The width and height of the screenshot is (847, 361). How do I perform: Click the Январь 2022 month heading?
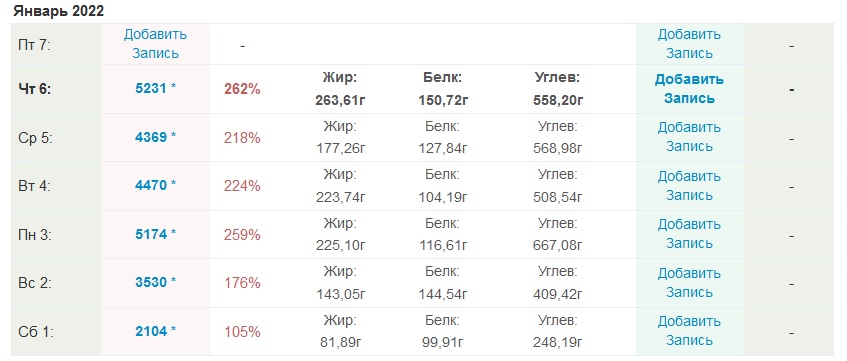pyautogui.click(x=58, y=11)
